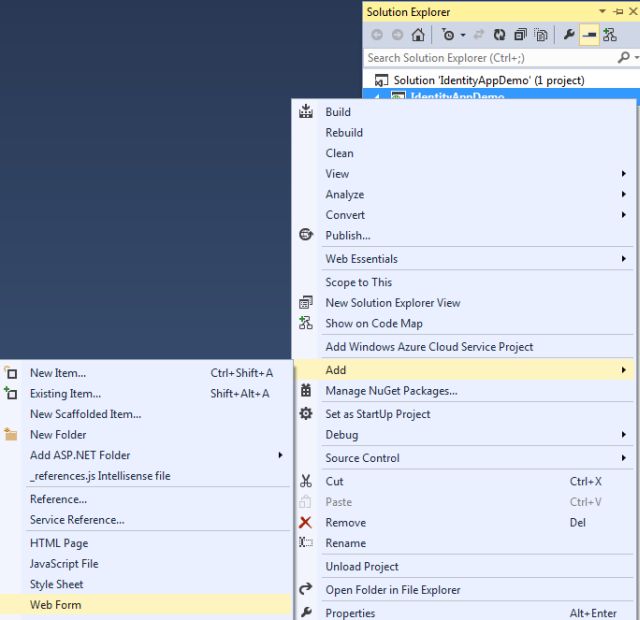
Task: Click the Refresh icon in Solution Explorer
Action: [499, 35]
